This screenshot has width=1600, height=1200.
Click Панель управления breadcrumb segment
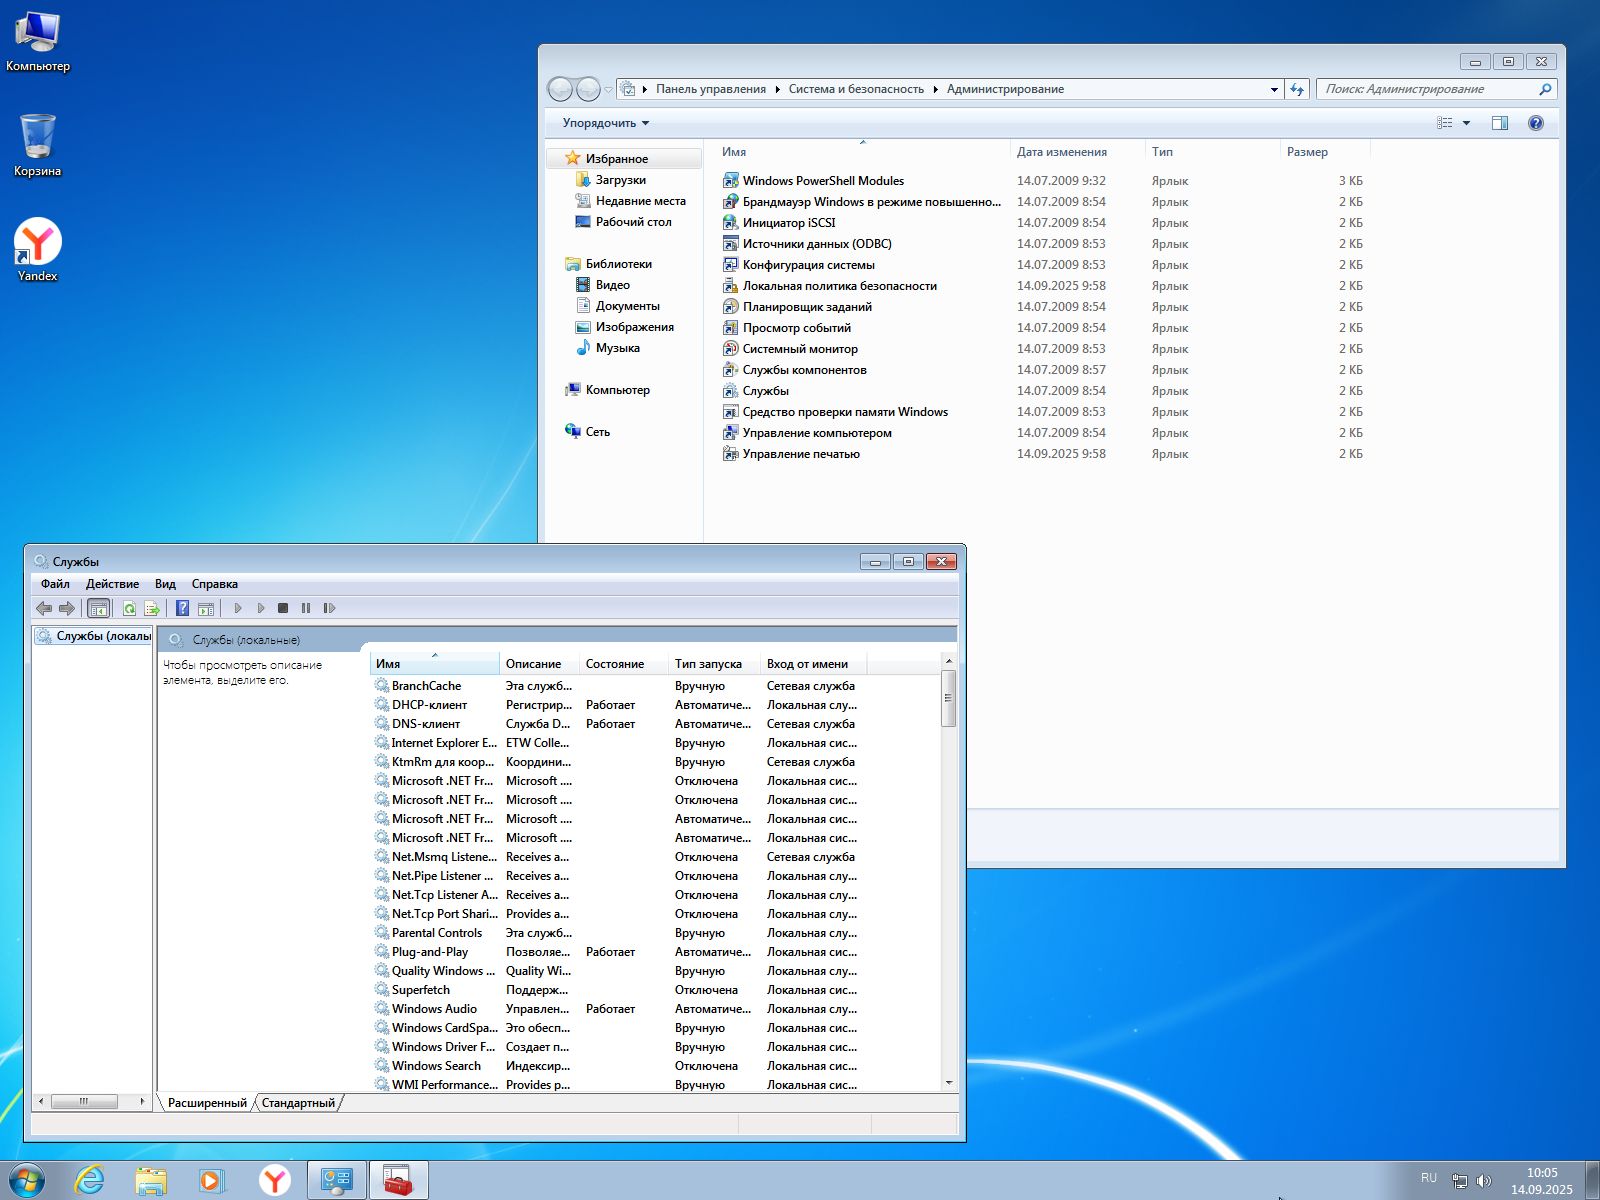pyautogui.click(x=711, y=89)
